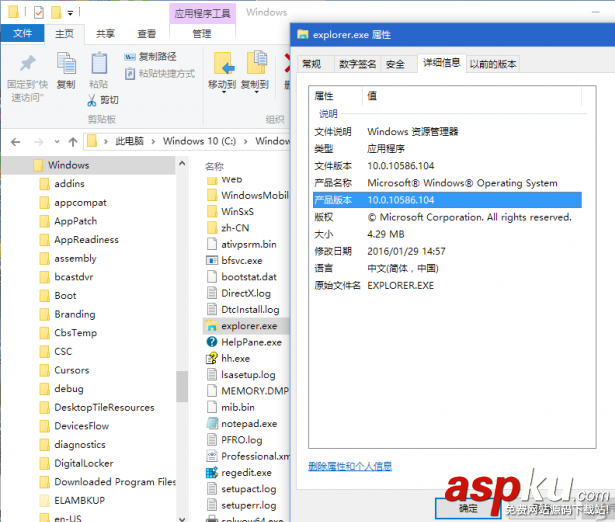Switch to the Share (共享) ribbon tab

[106, 34]
